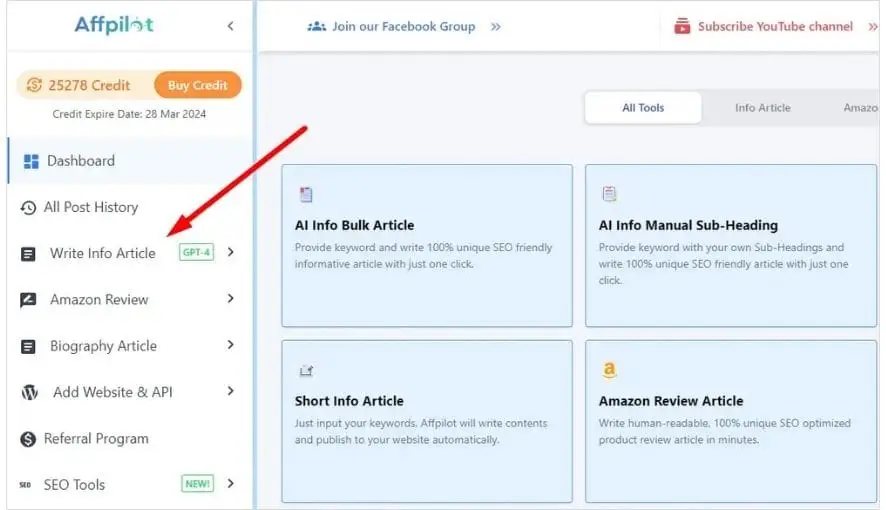Open the Subscribe YouTube channel link
886x510 pixels.
pyautogui.click(x=775, y=27)
